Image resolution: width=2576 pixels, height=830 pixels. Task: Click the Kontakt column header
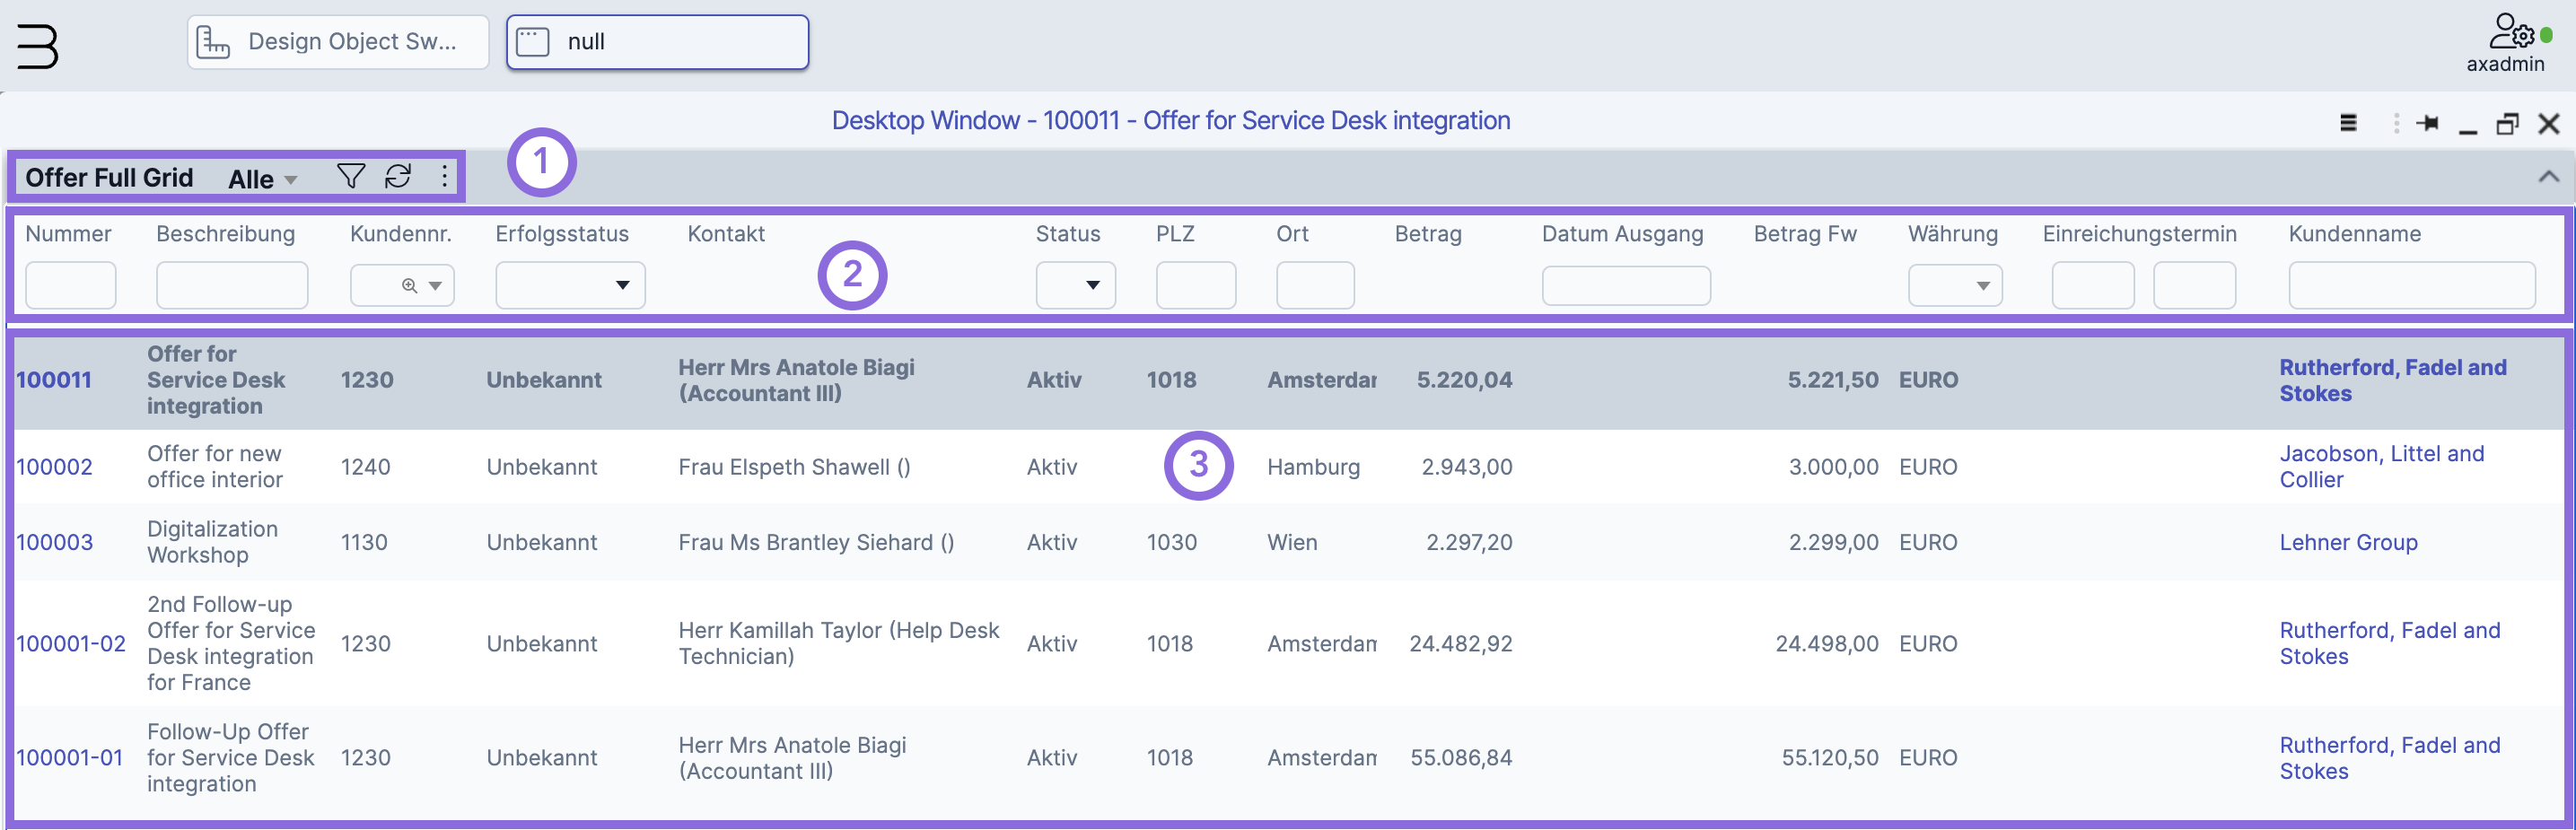pyautogui.click(x=726, y=234)
